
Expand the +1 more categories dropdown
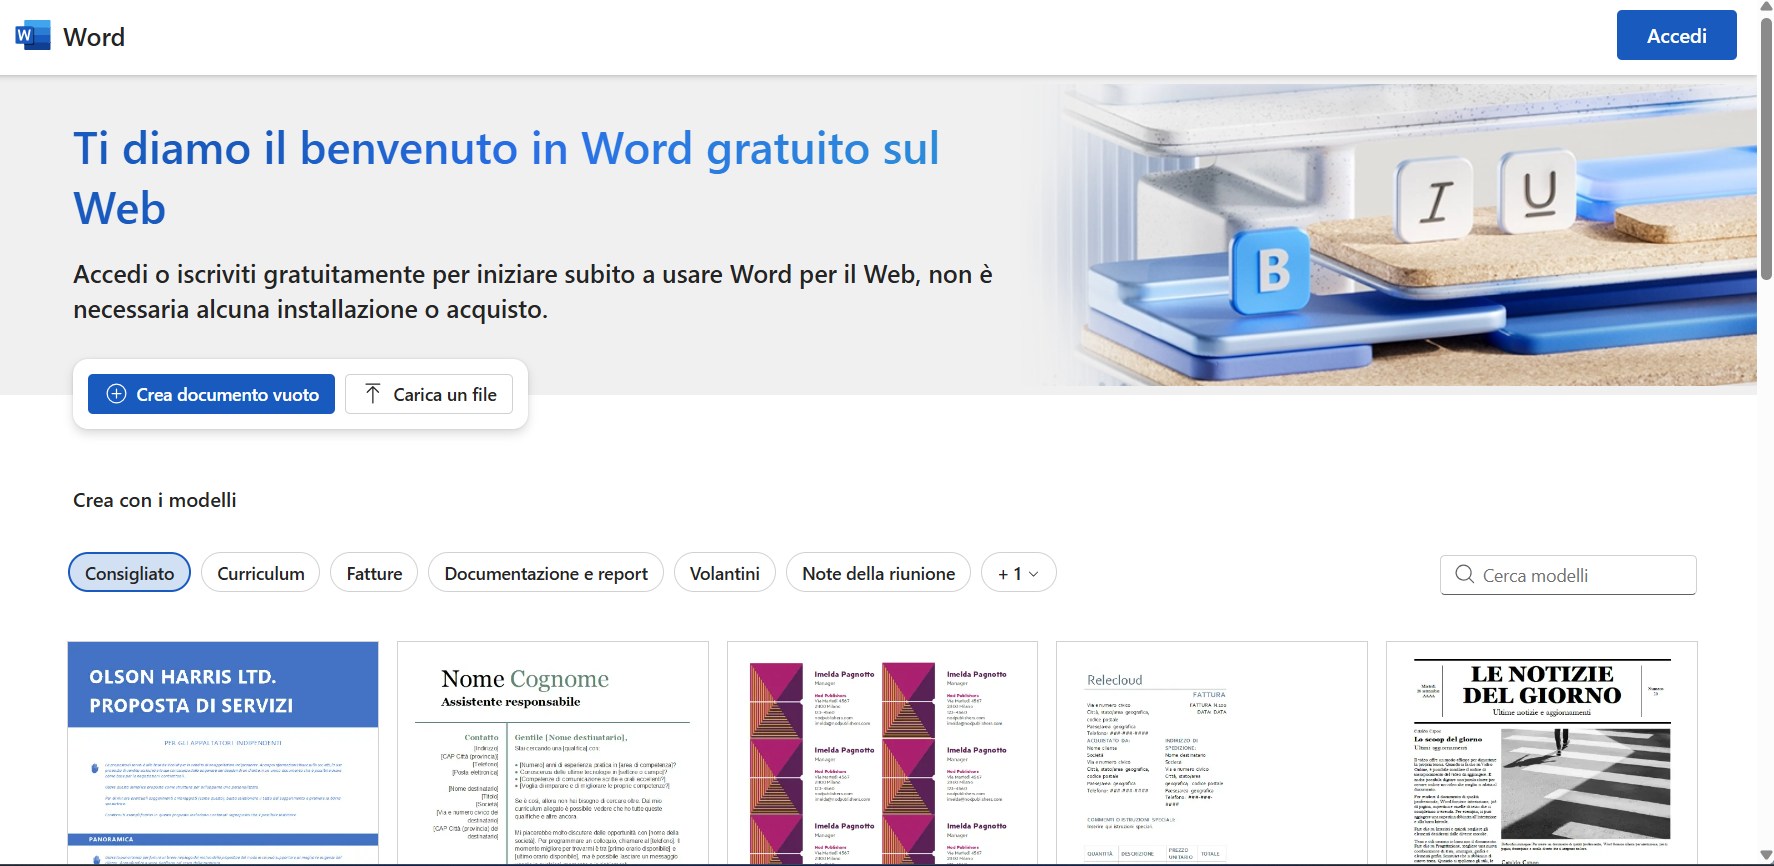pyautogui.click(x=1018, y=573)
